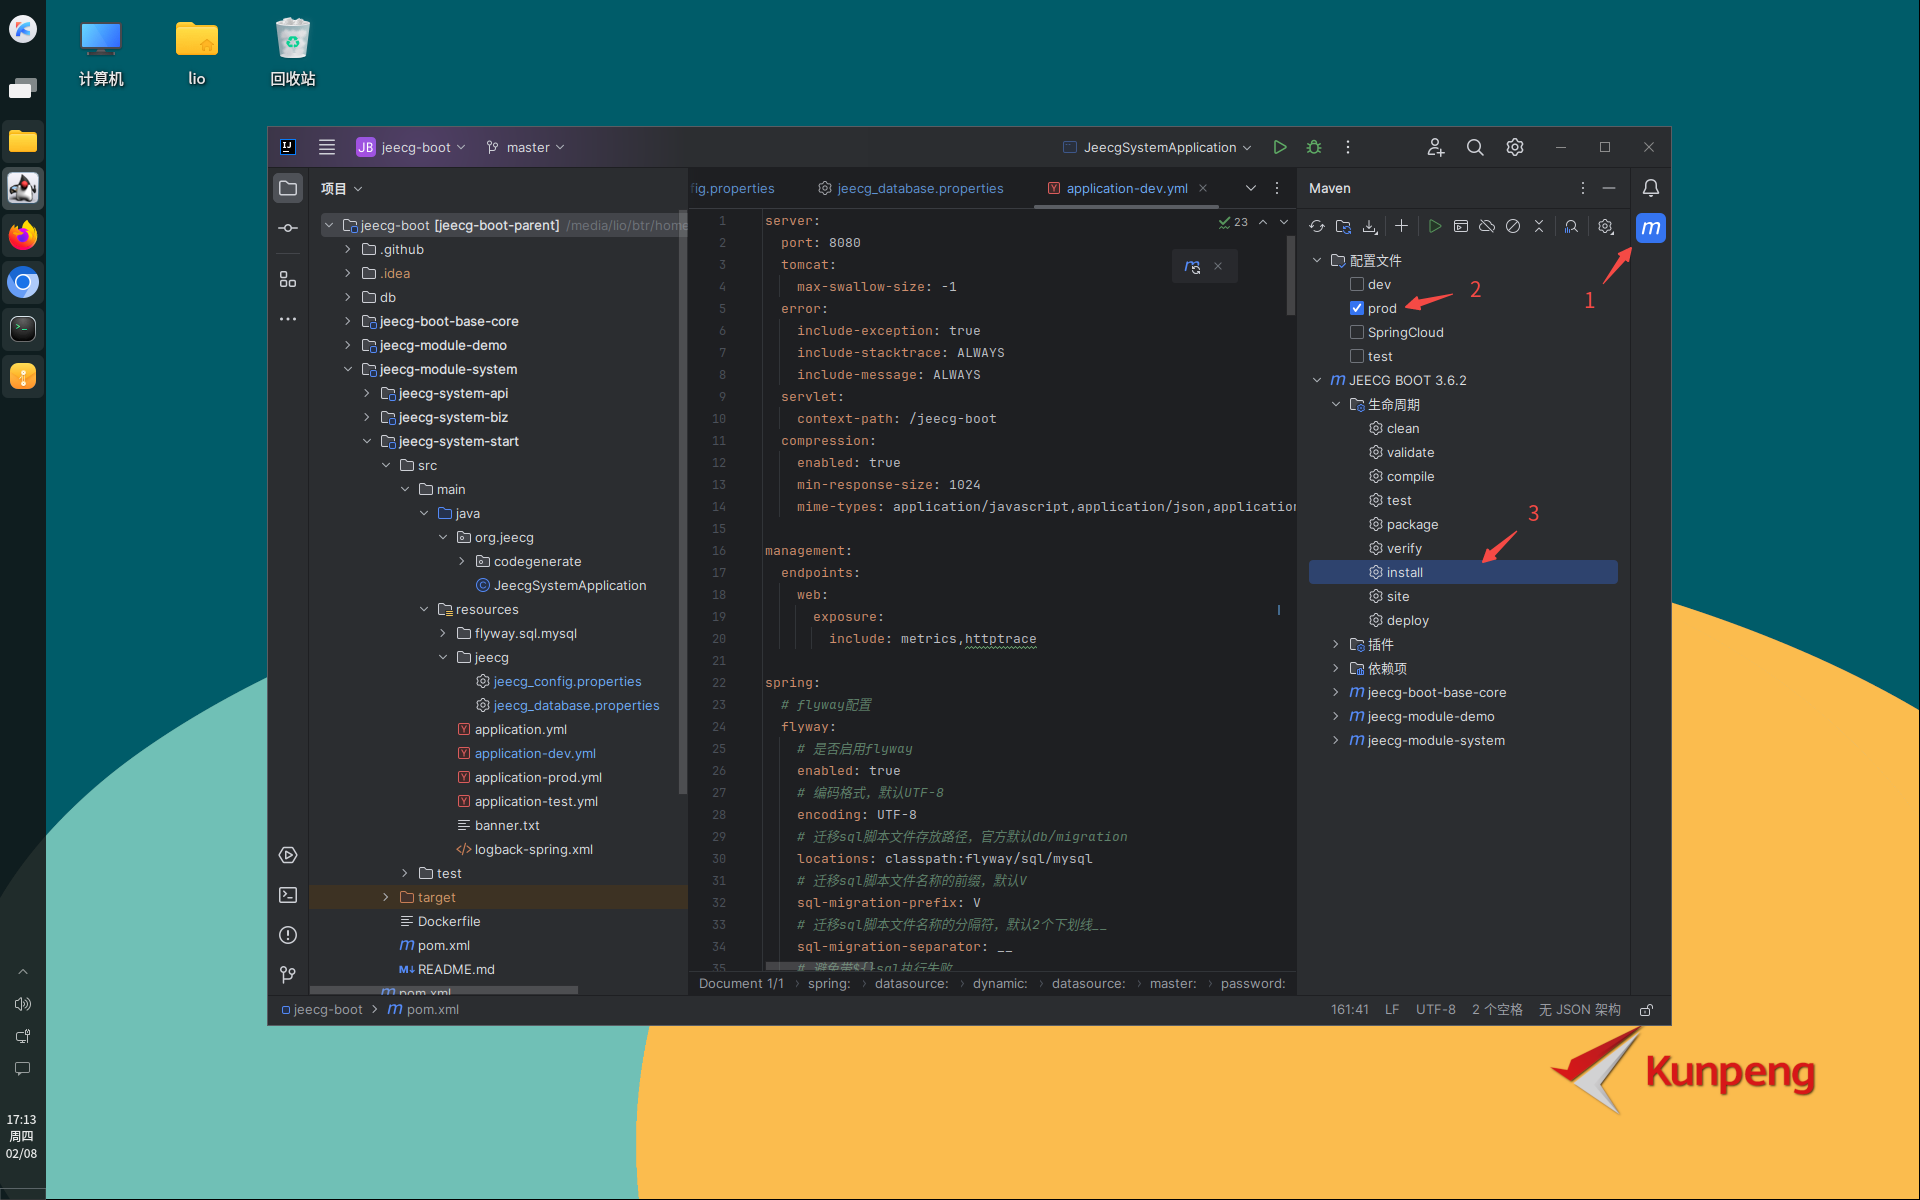The height and width of the screenshot is (1200, 1920).
Task: Open Maven settings wrench icon
Action: point(1605,226)
